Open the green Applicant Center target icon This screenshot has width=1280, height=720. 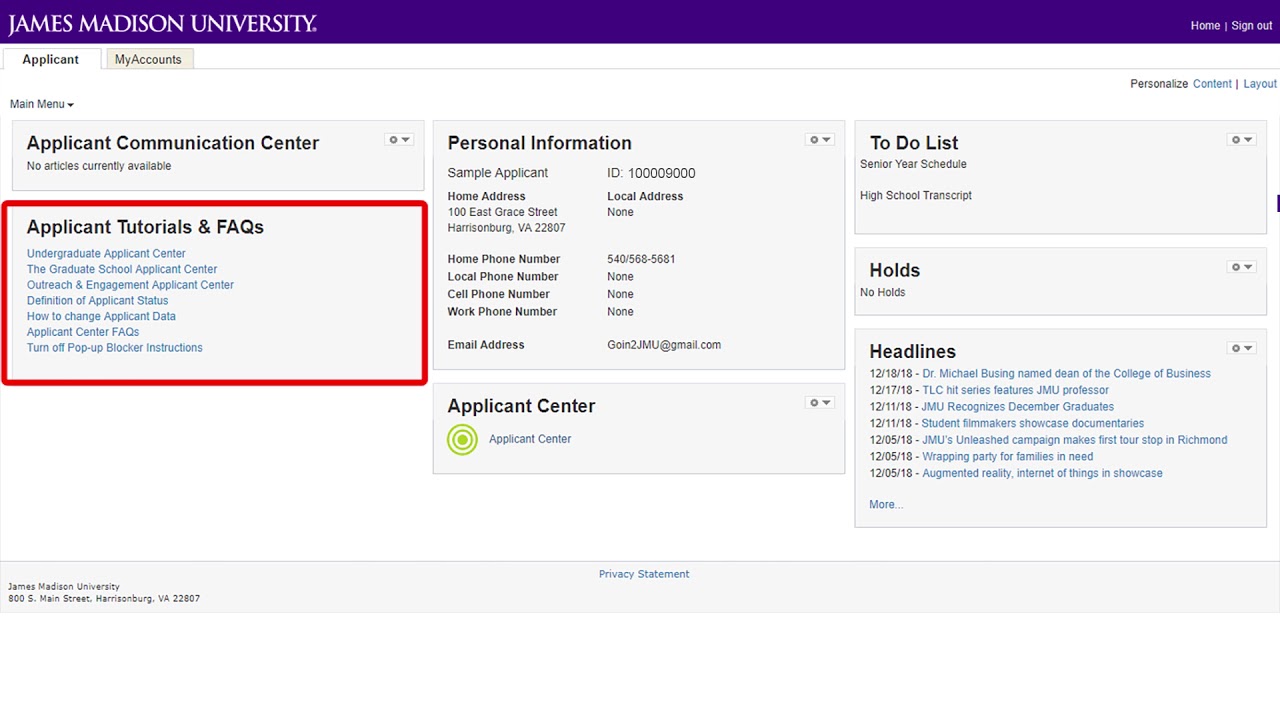462,439
